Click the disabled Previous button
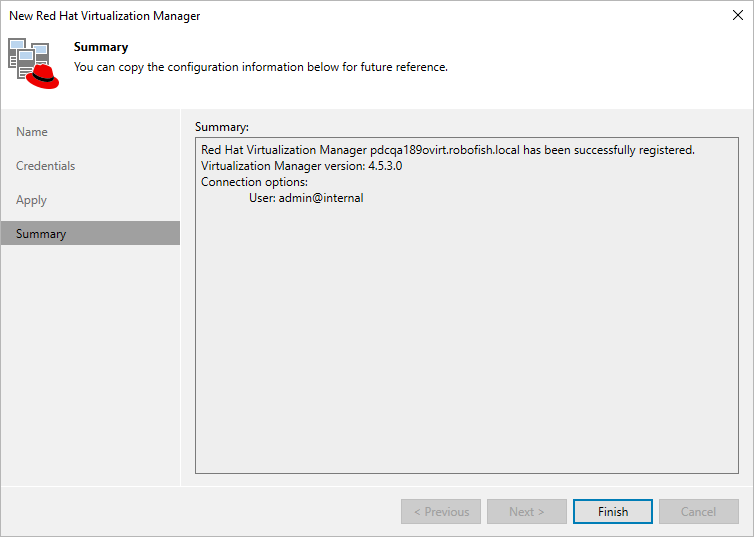This screenshot has height=537, width=754. [441, 512]
